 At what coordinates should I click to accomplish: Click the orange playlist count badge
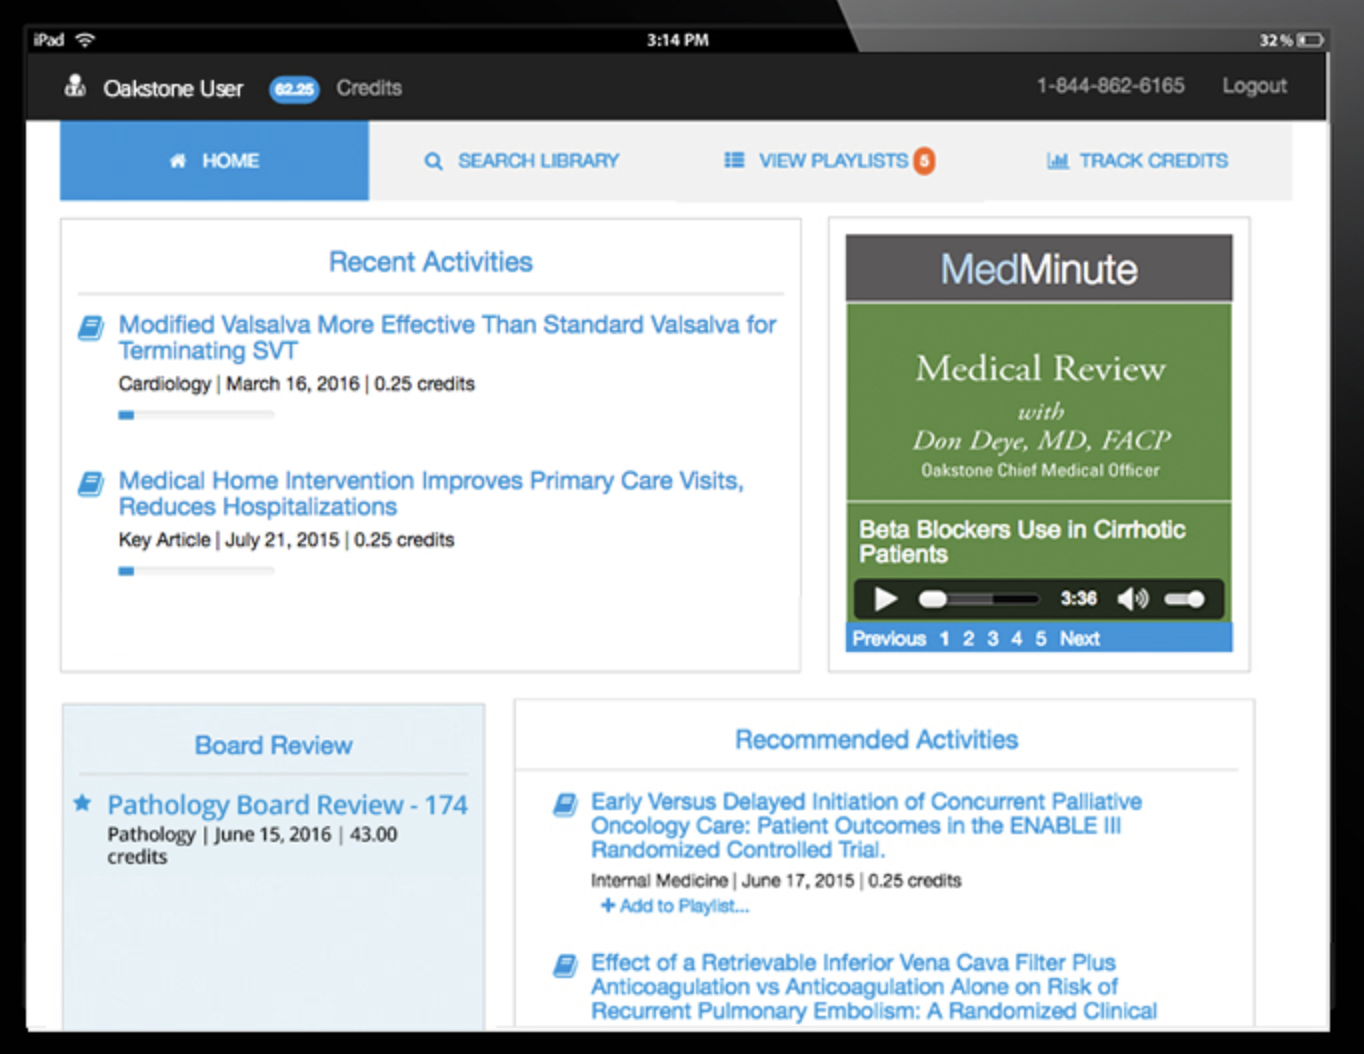[x=924, y=160]
